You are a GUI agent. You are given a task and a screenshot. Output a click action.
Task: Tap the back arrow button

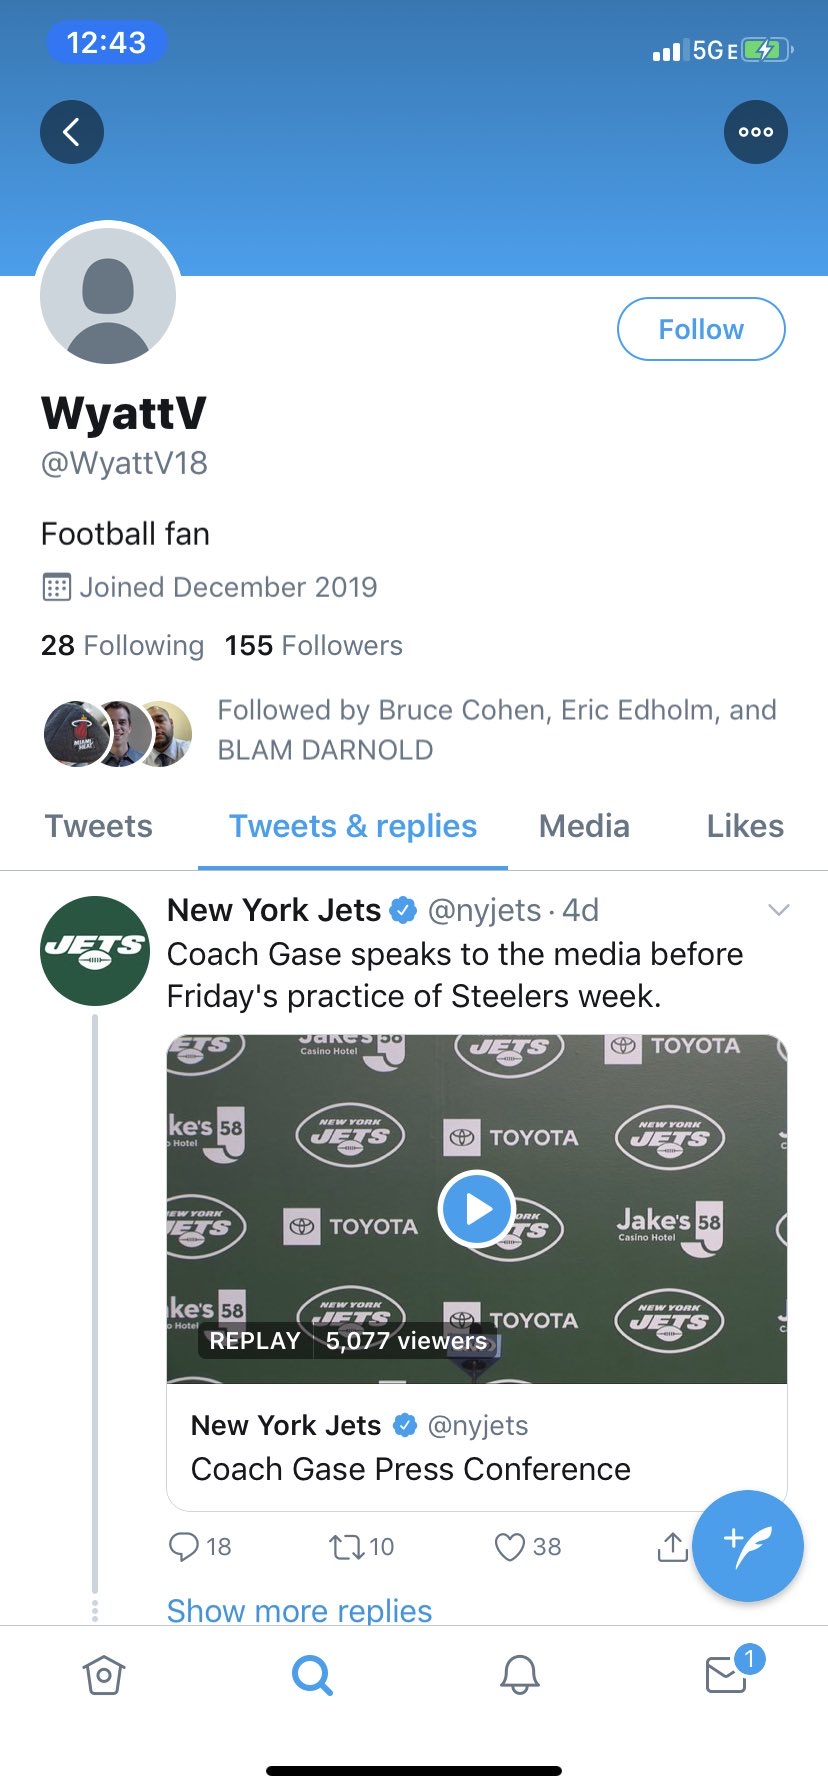point(72,132)
